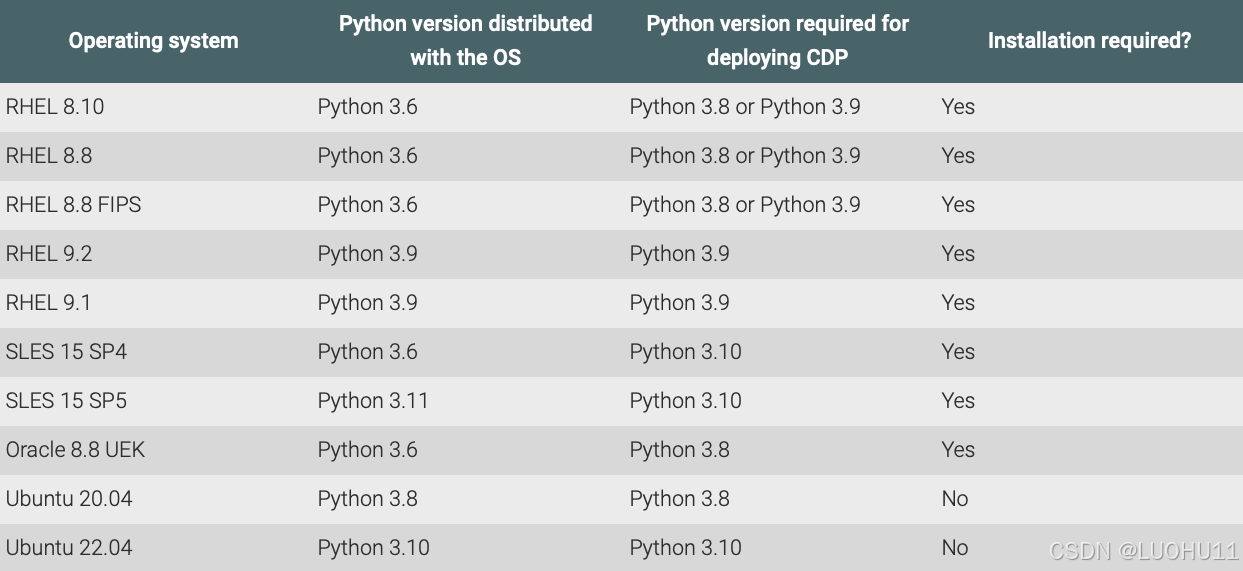Click distributed-with-OS 'Python 3.9' in RHEL 9.1 row
Image resolution: width=1243 pixels, height=571 pixels.
point(368,303)
